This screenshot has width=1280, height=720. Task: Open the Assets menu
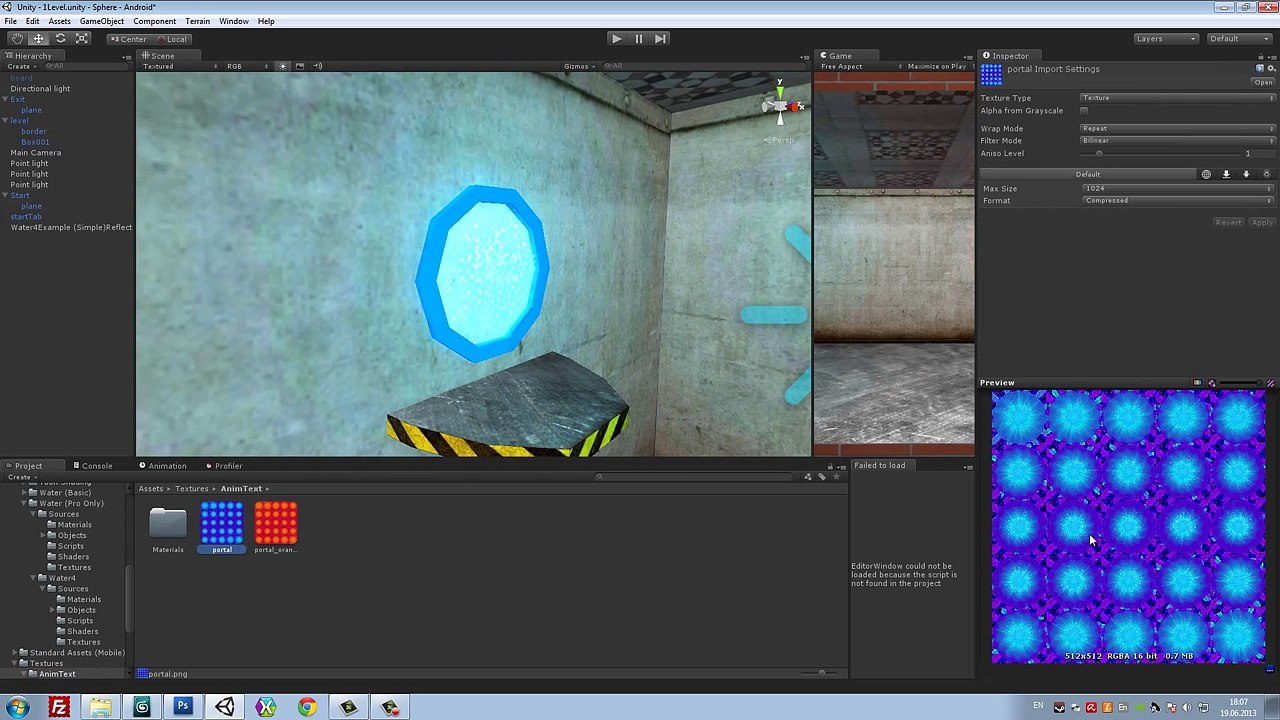pos(59,21)
